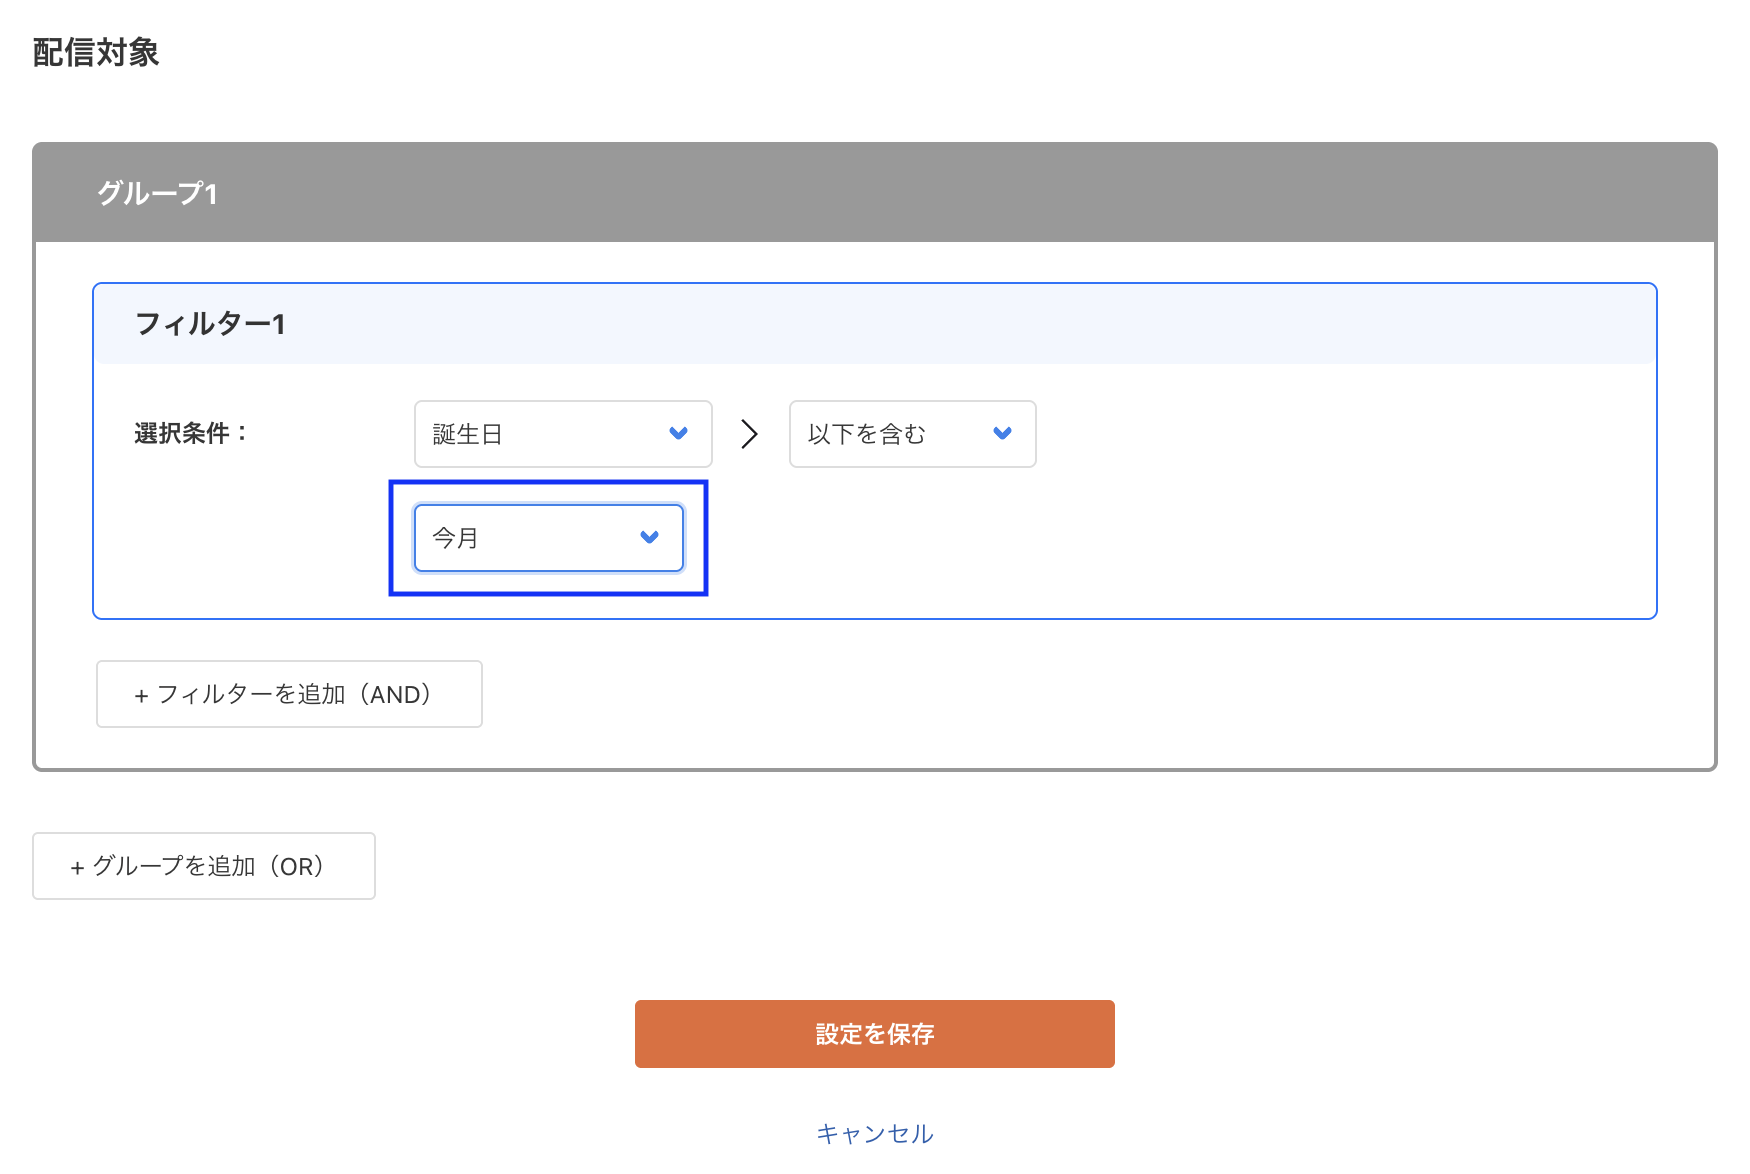Select the フィルター1 header title
The image size is (1750, 1174).
click(x=210, y=324)
